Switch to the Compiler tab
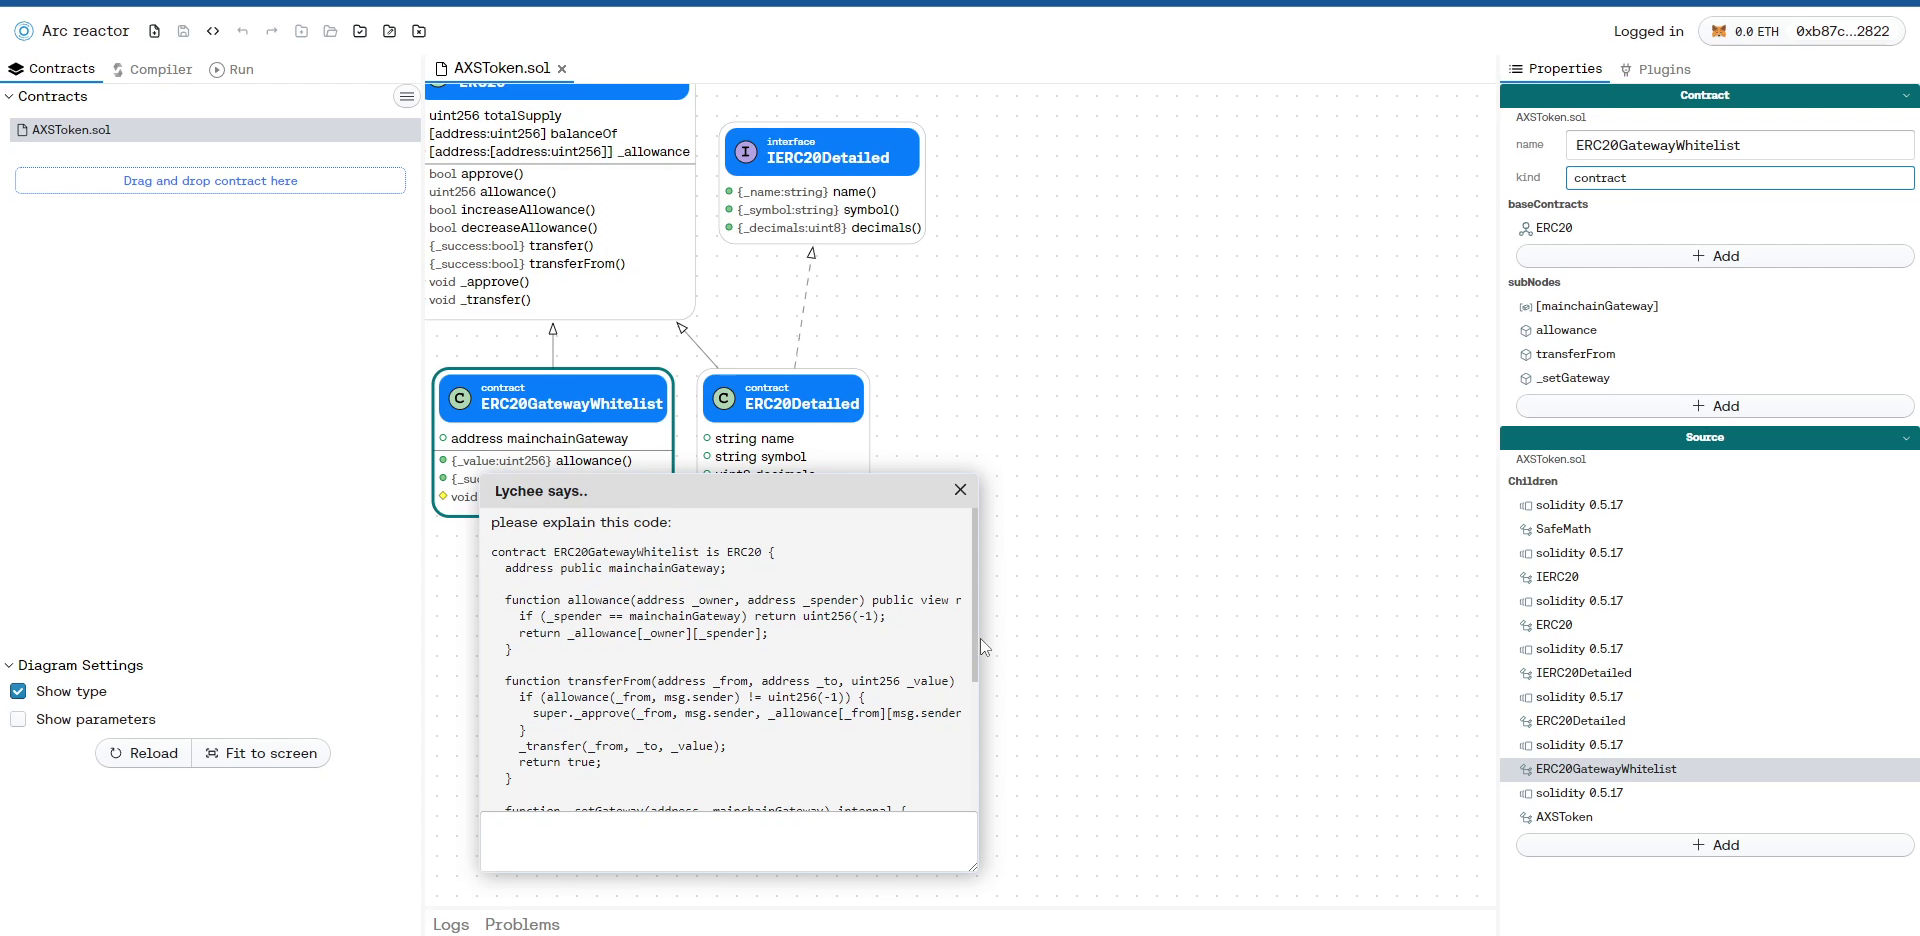 pos(152,69)
